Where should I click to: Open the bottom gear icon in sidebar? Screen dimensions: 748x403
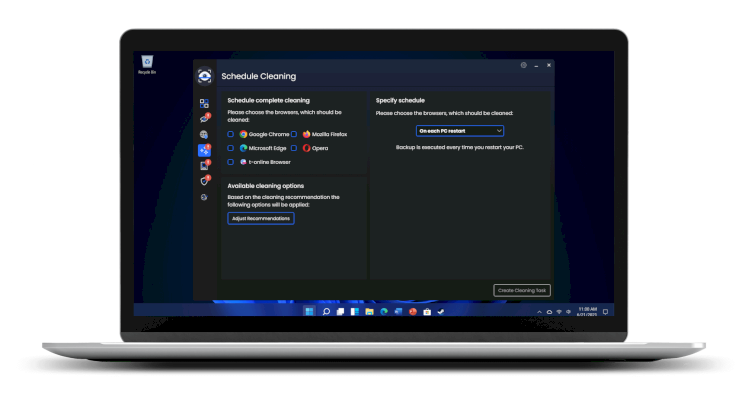pos(204,197)
